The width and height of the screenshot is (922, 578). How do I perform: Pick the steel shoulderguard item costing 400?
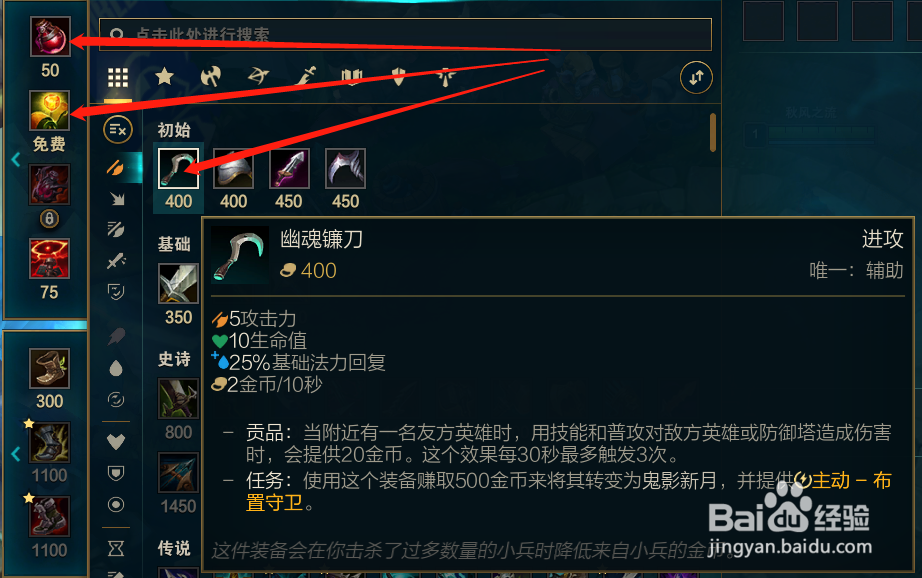tap(233, 169)
